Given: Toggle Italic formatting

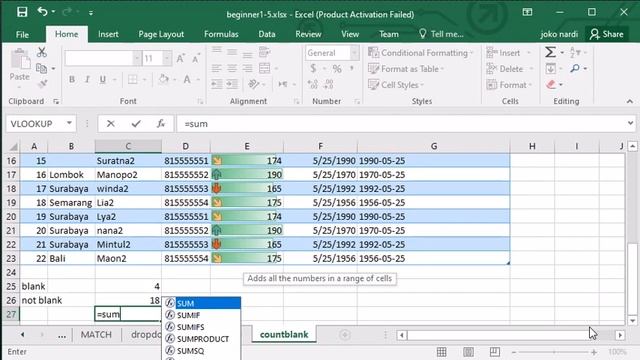Looking at the screenshot, I should tap(87, 79).
